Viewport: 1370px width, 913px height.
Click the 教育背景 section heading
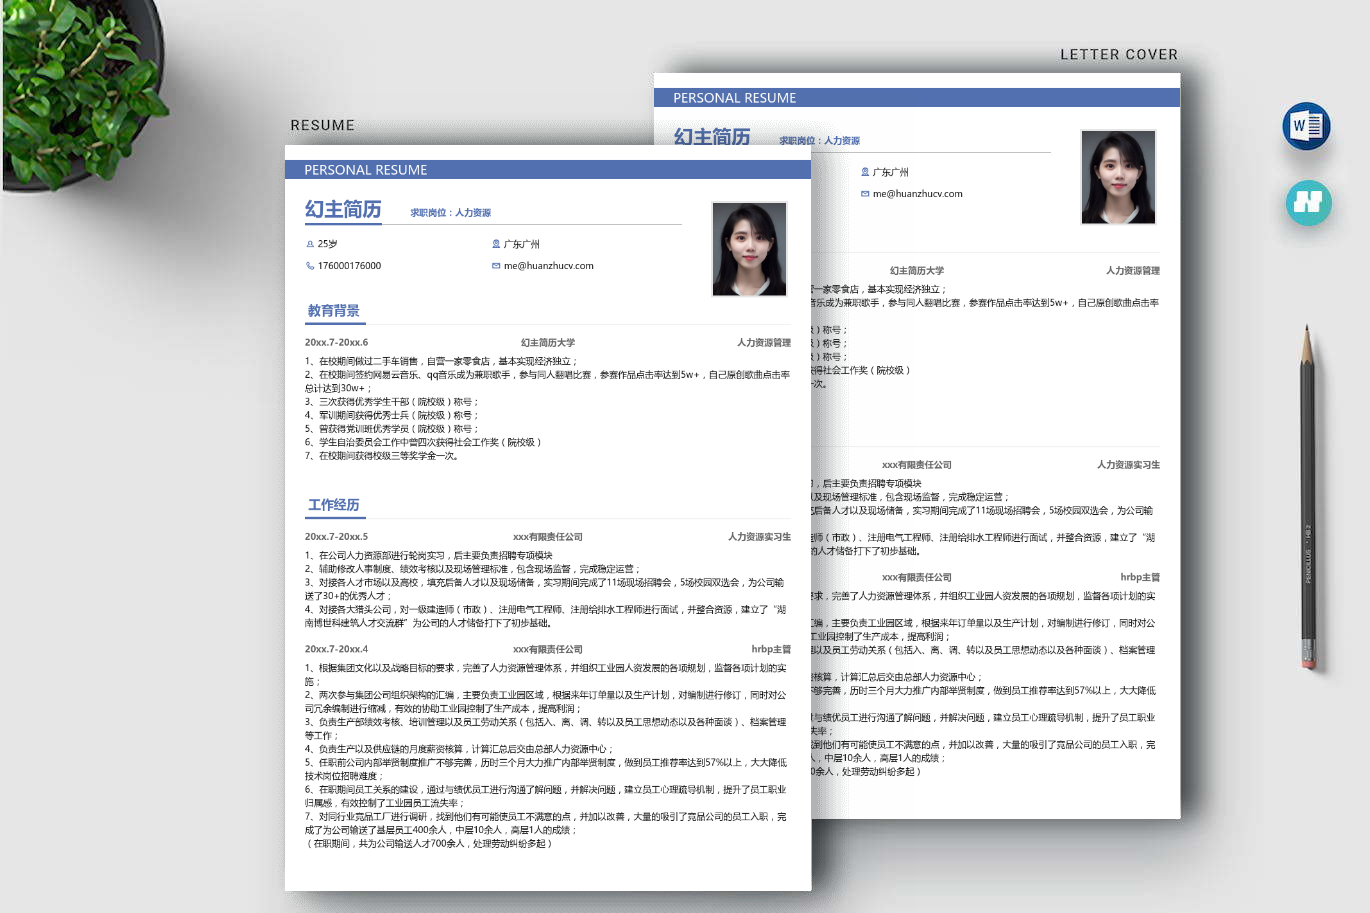(x=334, y=311)
